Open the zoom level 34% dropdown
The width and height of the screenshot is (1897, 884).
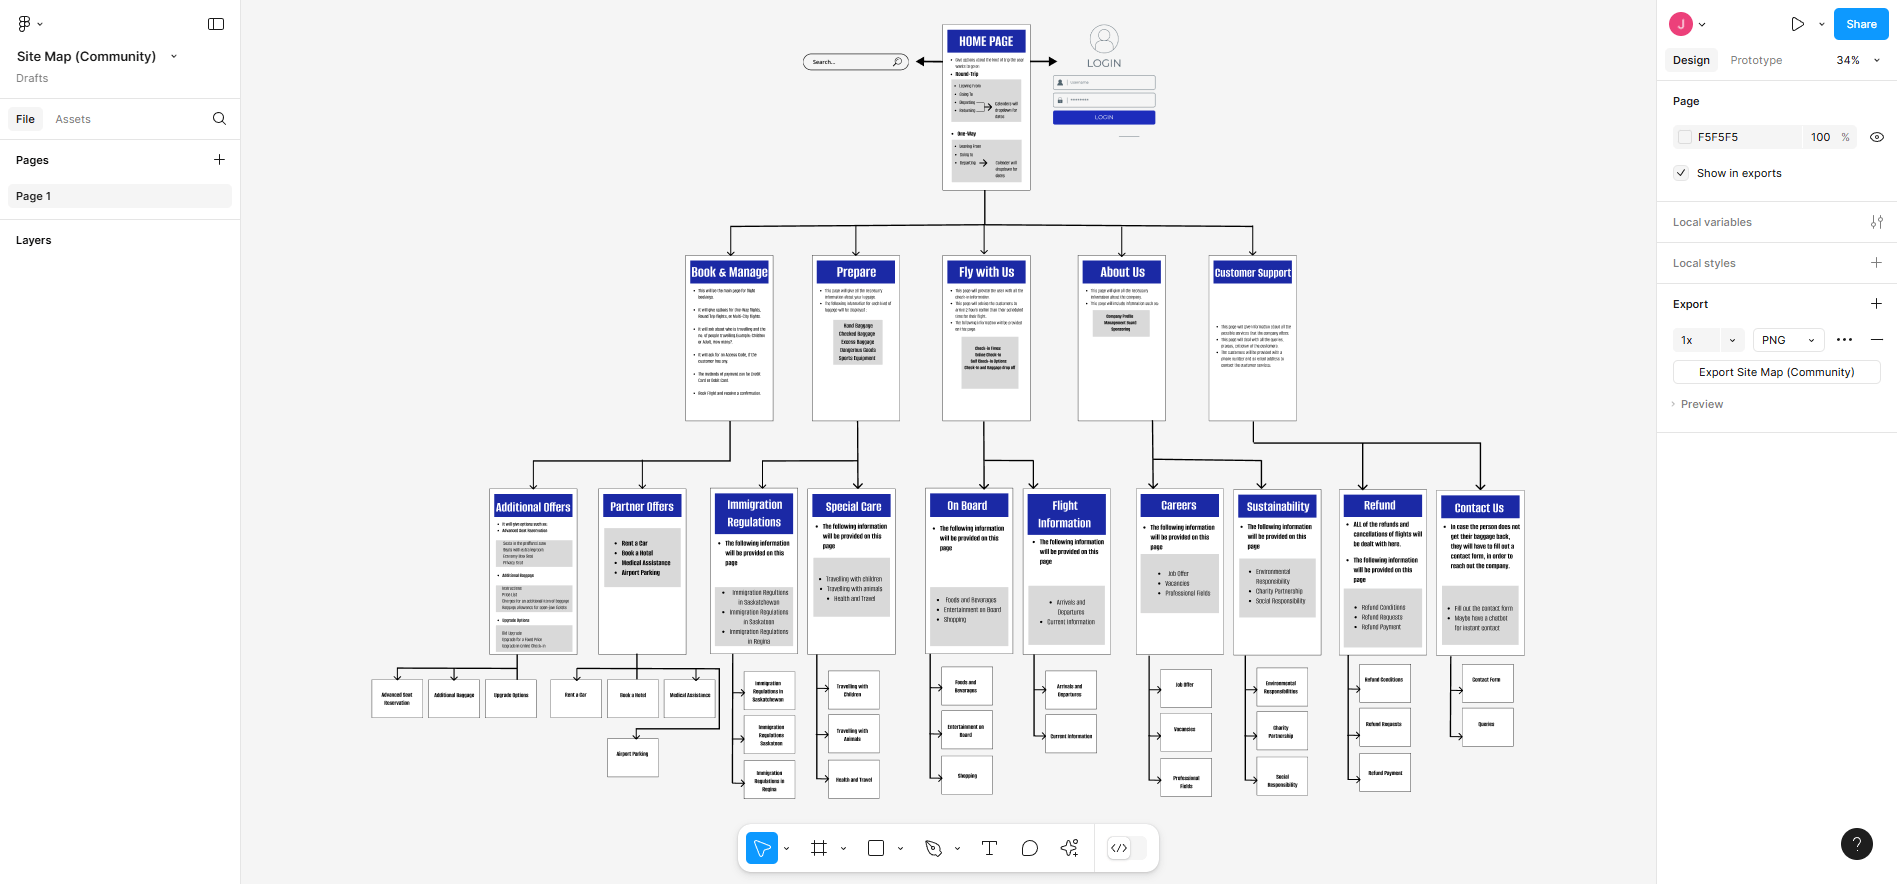(1858, 60)
